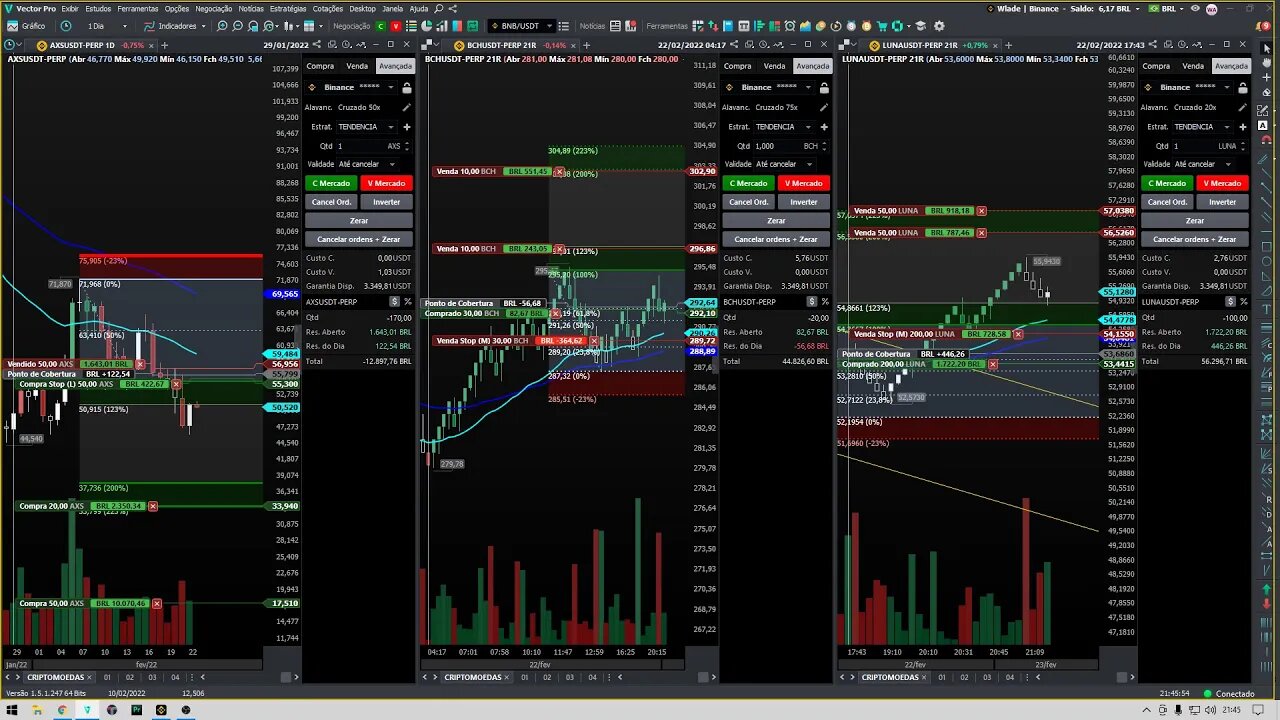The height and width of the screenshot is (720, 1280).
Task: Click the lock icon in the BCHUSDT order panel
Action: click(x=824, y=87)
